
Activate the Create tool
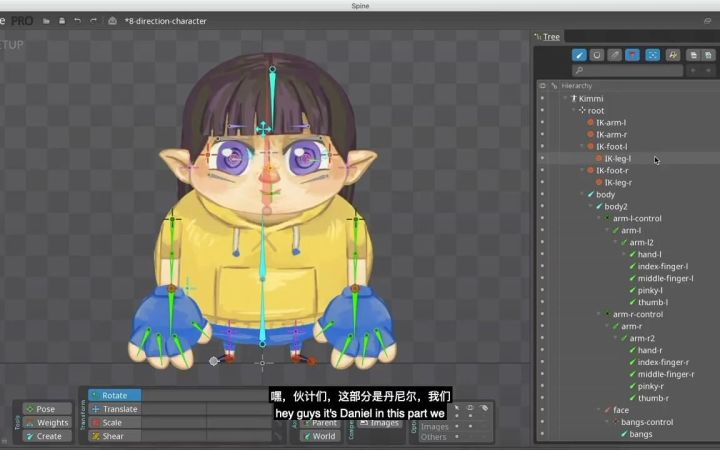coord(47,436)
